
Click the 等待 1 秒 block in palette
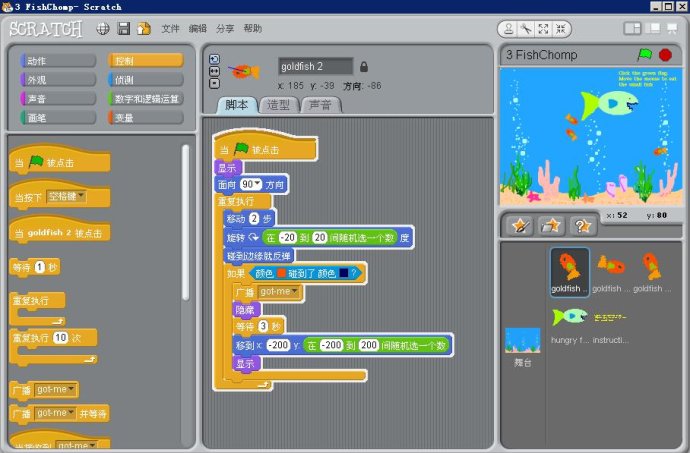(x=35, y=267)
